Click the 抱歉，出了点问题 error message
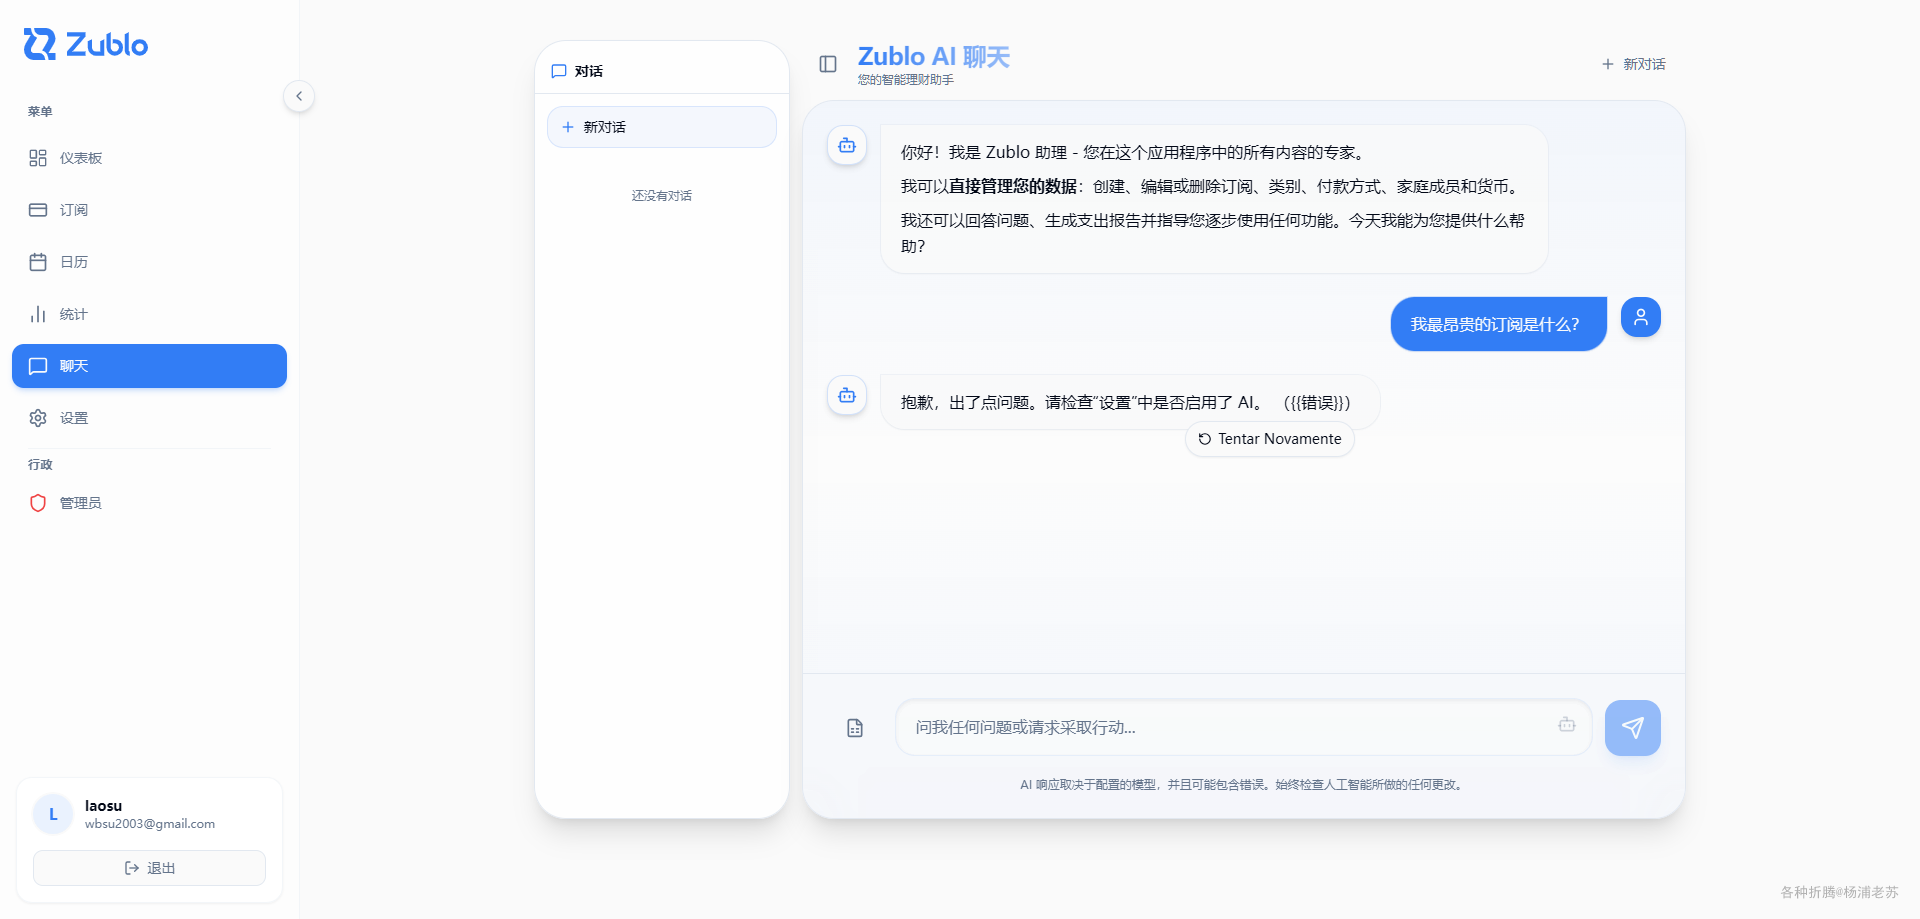Screen dimensions: 1920x919 pos(1130,402)
